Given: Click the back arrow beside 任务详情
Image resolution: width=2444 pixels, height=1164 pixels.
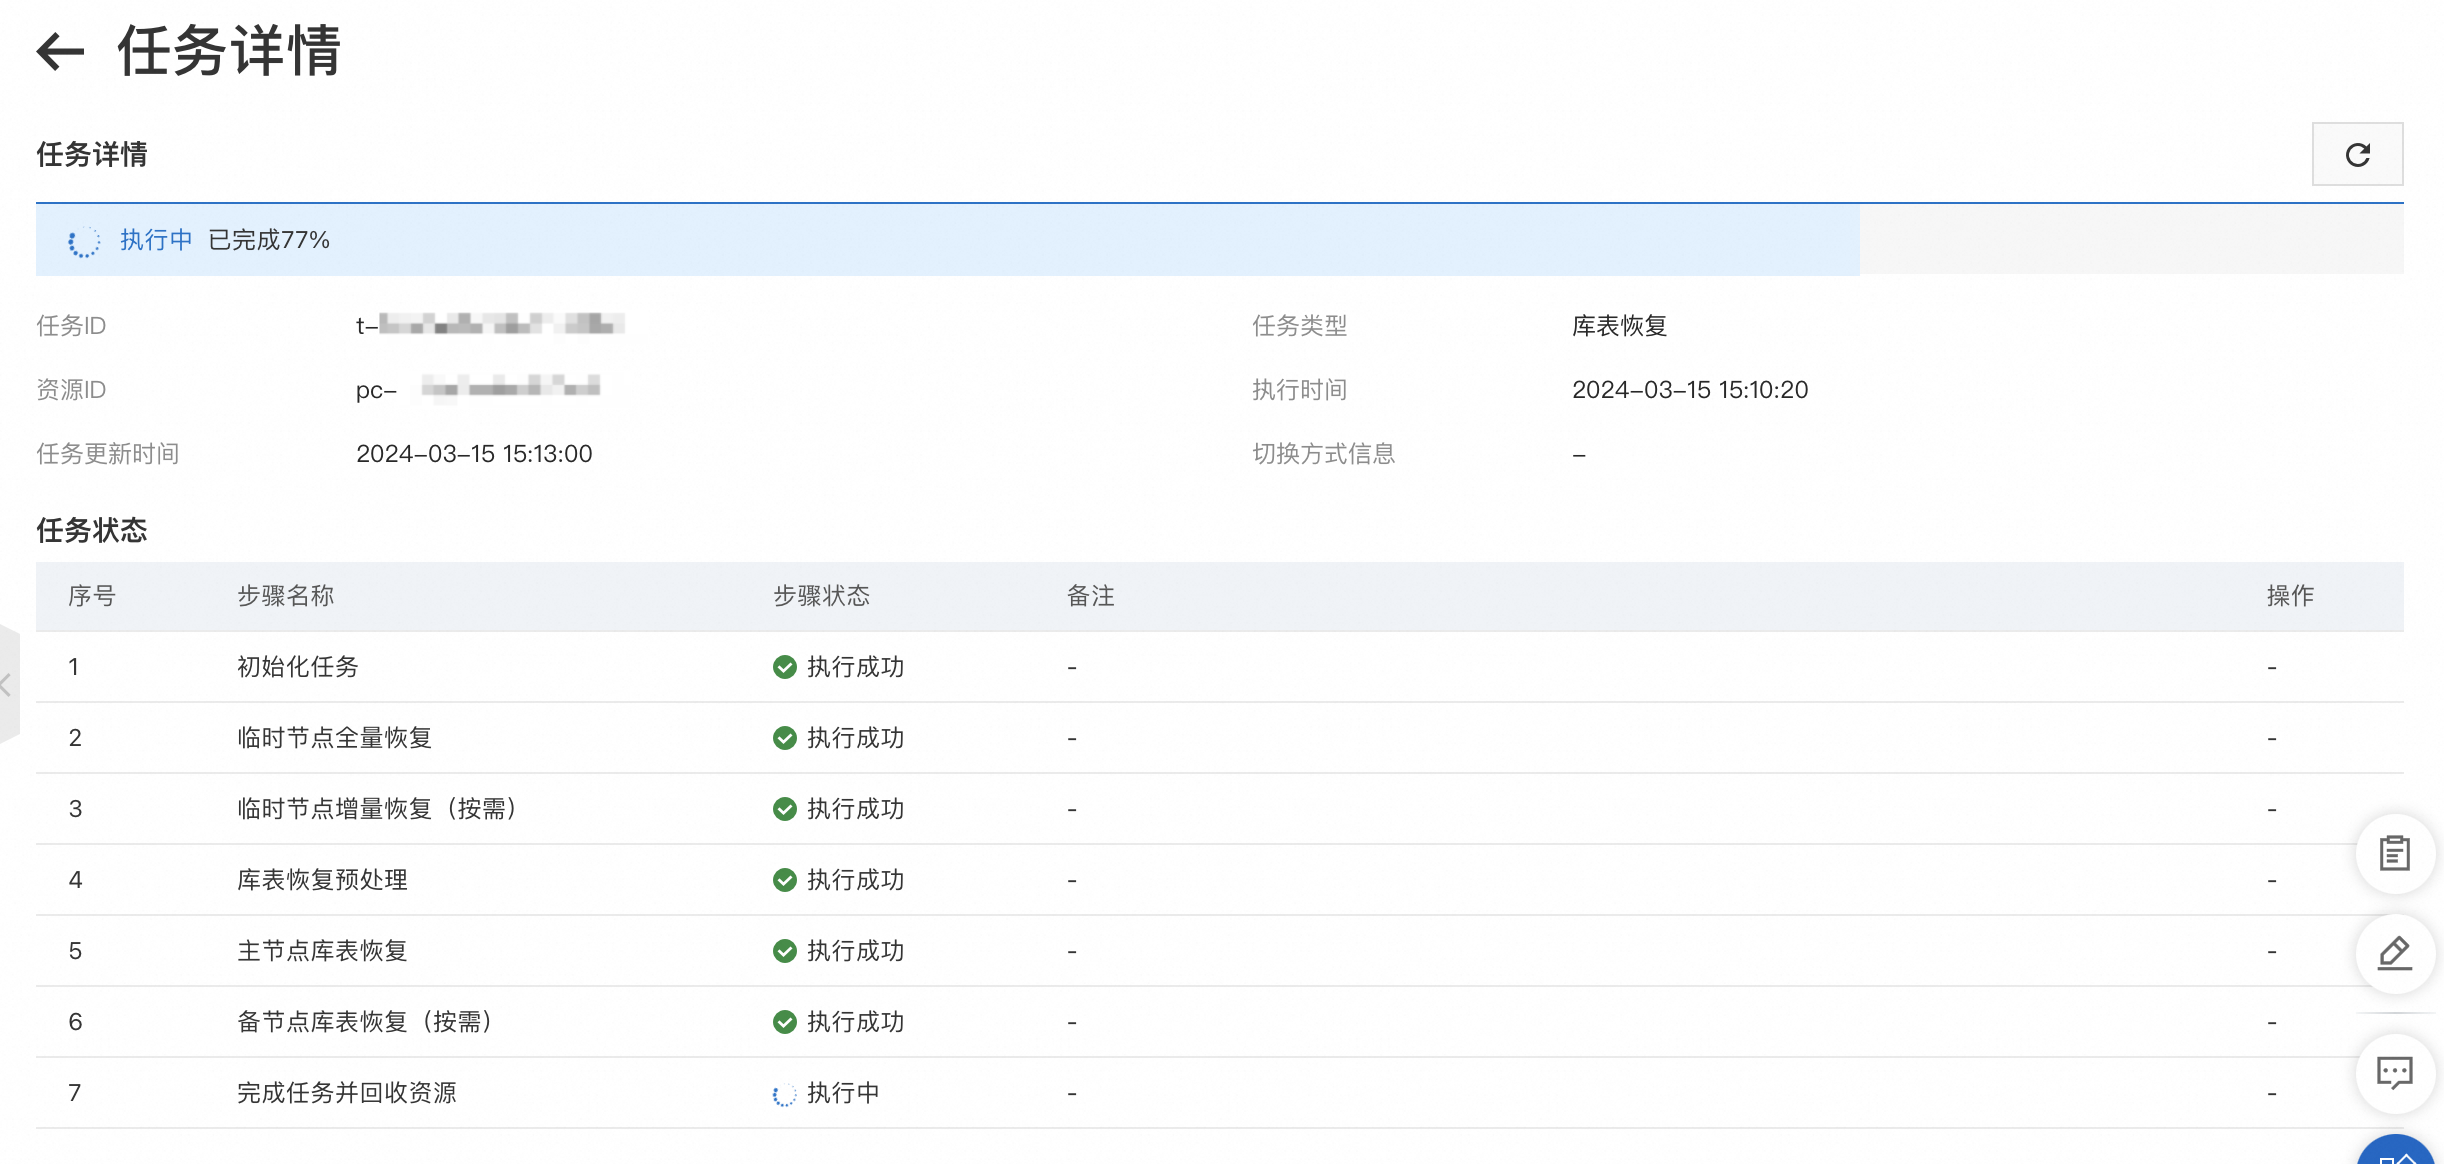Looking at the screenshot, I should (60, 52).
